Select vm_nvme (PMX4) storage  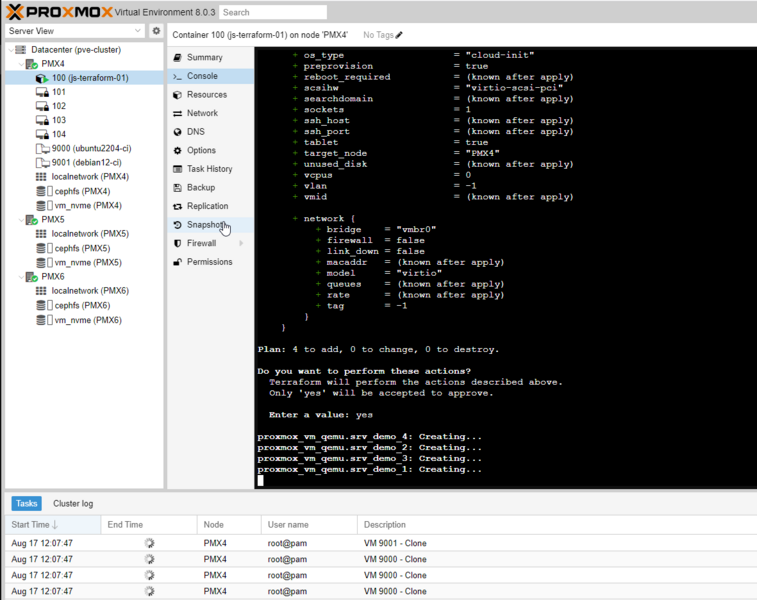[84, 206]
